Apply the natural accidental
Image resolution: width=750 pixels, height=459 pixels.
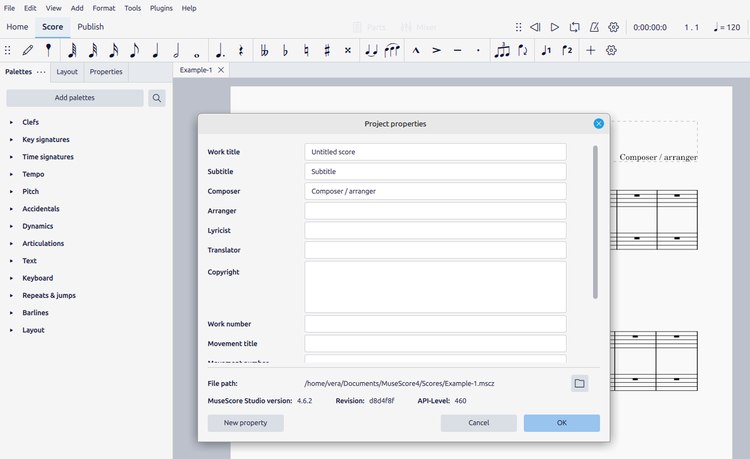point(306,50)
